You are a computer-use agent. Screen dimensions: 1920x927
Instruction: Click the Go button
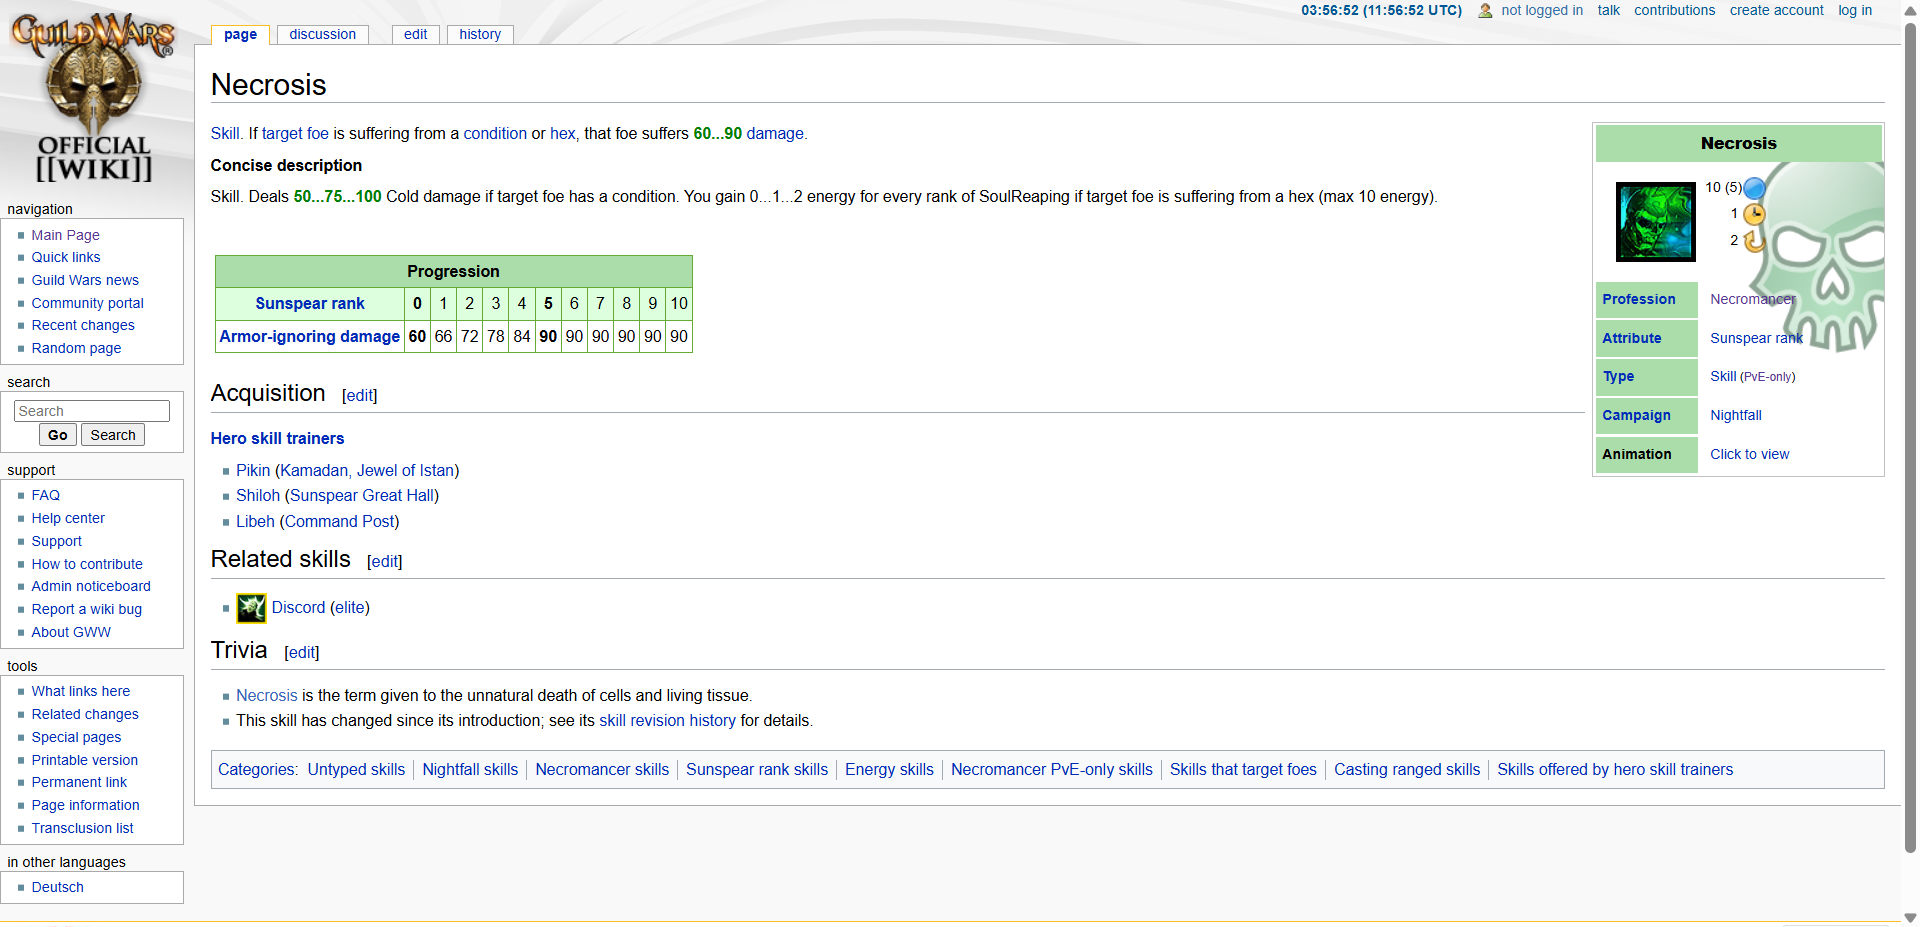click(x=58, y=435)
